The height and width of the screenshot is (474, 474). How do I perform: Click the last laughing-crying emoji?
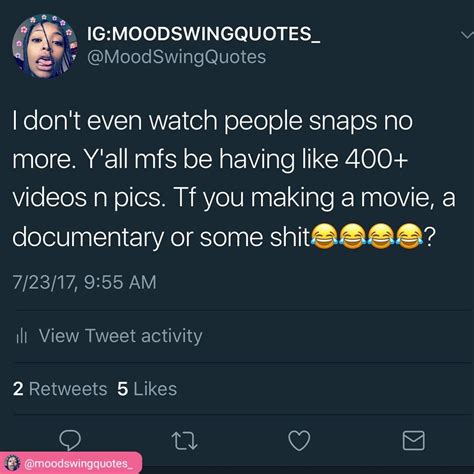pyautogui.click(x=410, y=237)
